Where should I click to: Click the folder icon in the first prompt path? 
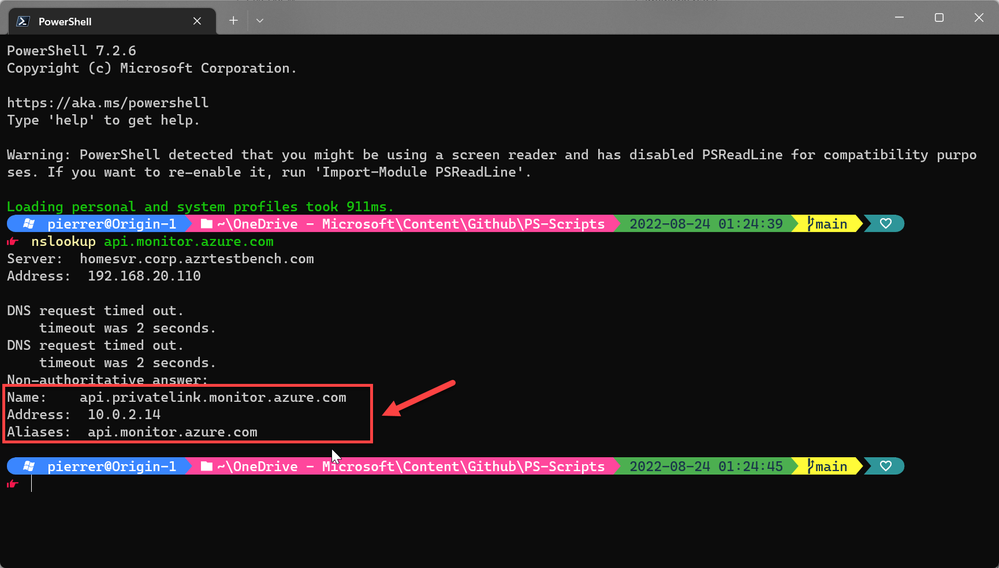pos(206,224)
